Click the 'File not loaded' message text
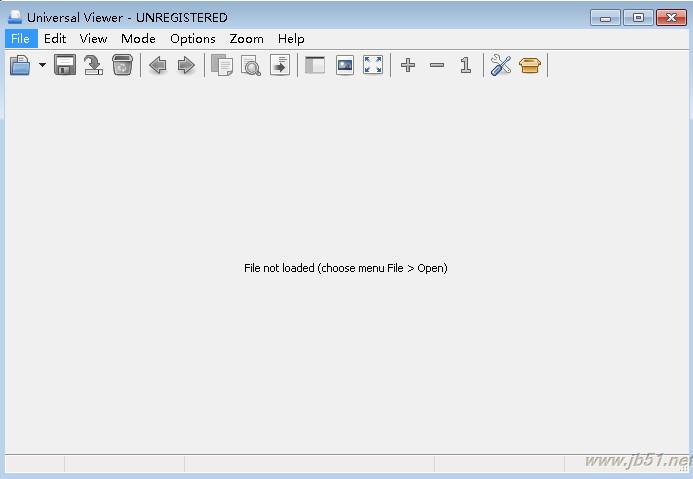 coord(346,268)
